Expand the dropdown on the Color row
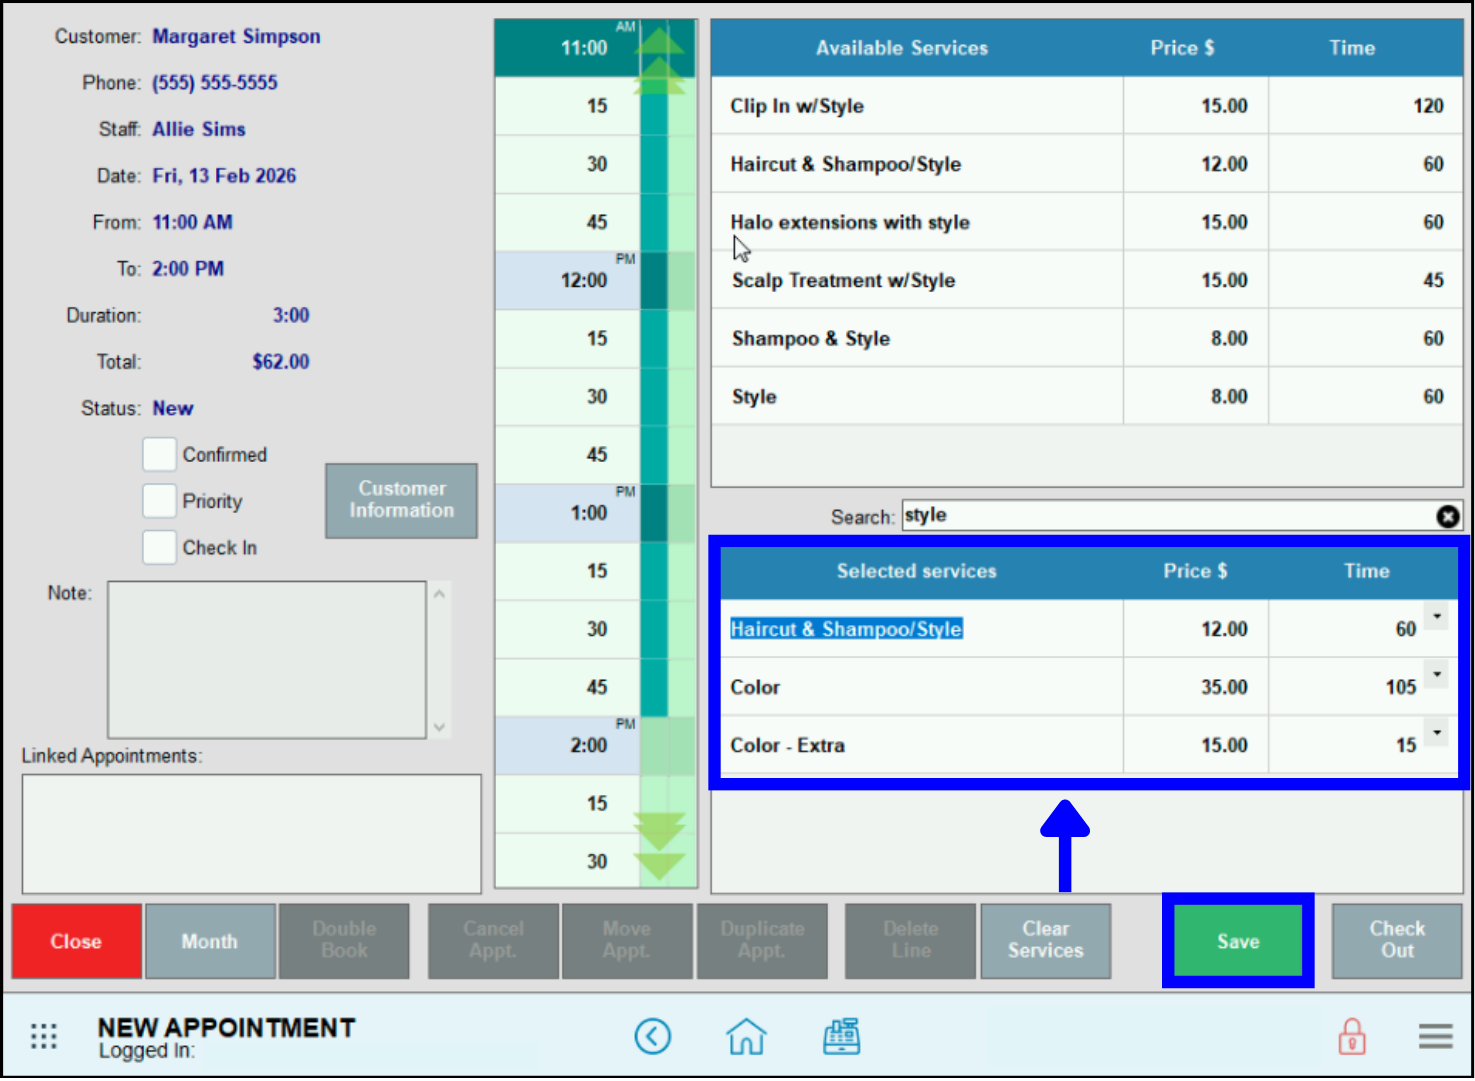This screenshot has width=1475, height=1081. click(1436, 674)
